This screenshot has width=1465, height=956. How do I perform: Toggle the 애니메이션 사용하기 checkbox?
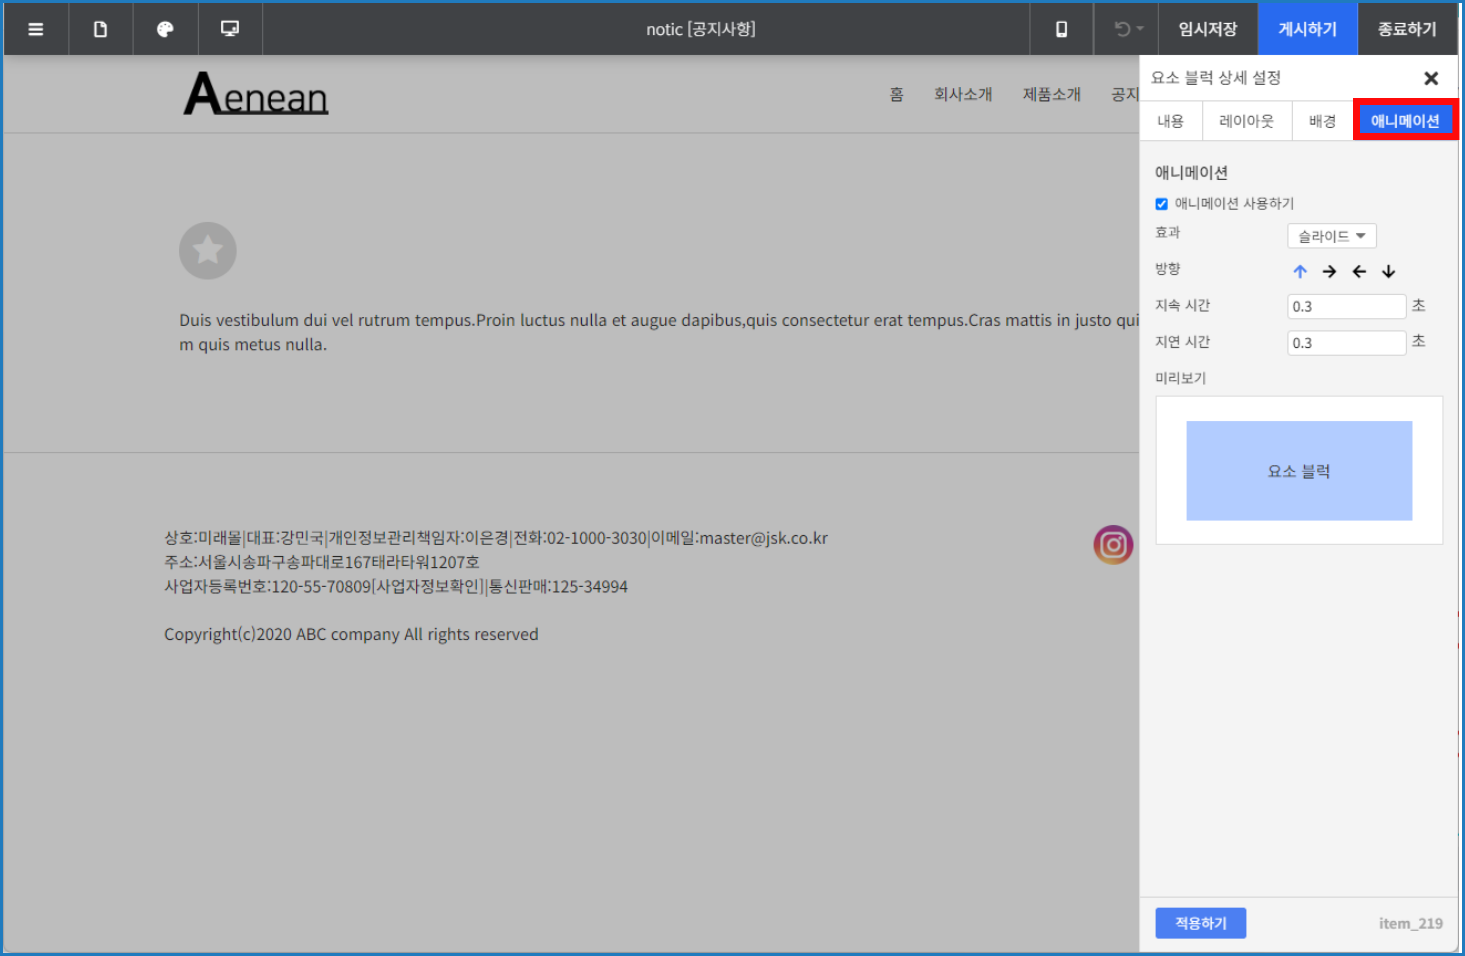(1162, 204)
